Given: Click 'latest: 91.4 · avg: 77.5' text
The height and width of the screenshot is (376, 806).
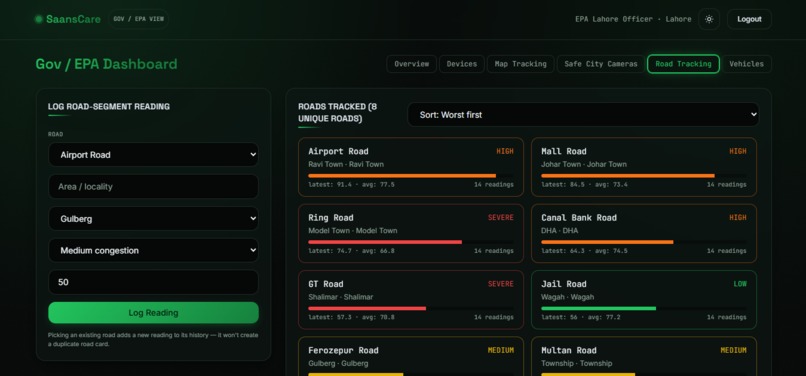Looking at the screenshot, I should click(352, 185).
